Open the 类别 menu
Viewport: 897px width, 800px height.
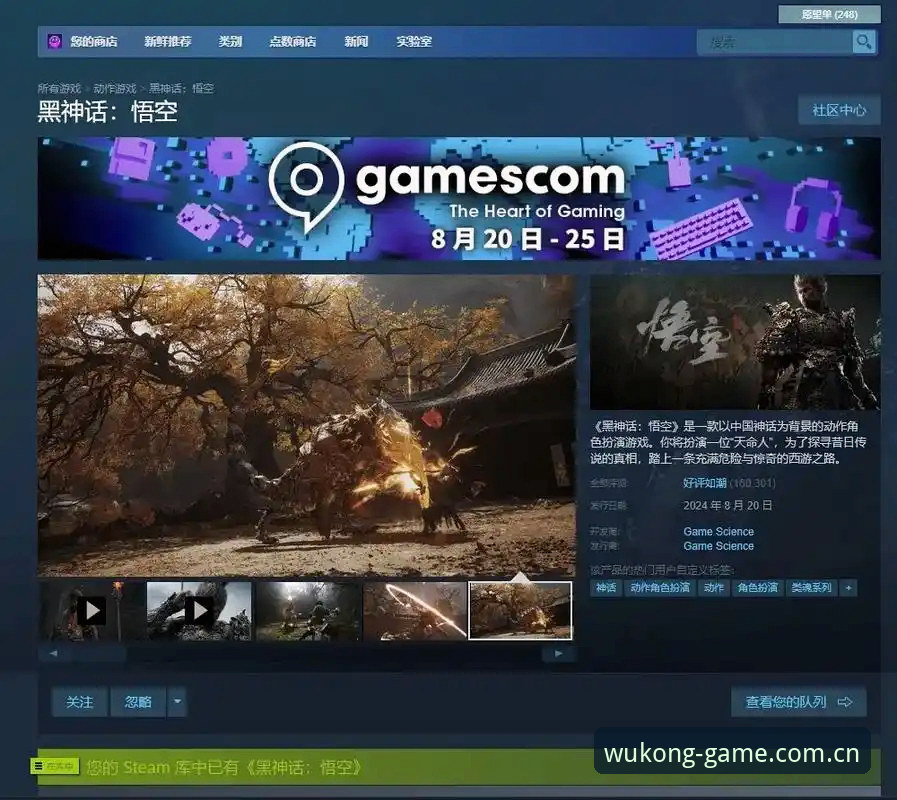(230, 41)
